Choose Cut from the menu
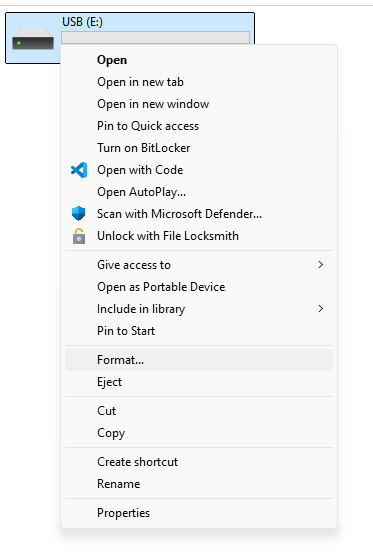 [199, 411]
